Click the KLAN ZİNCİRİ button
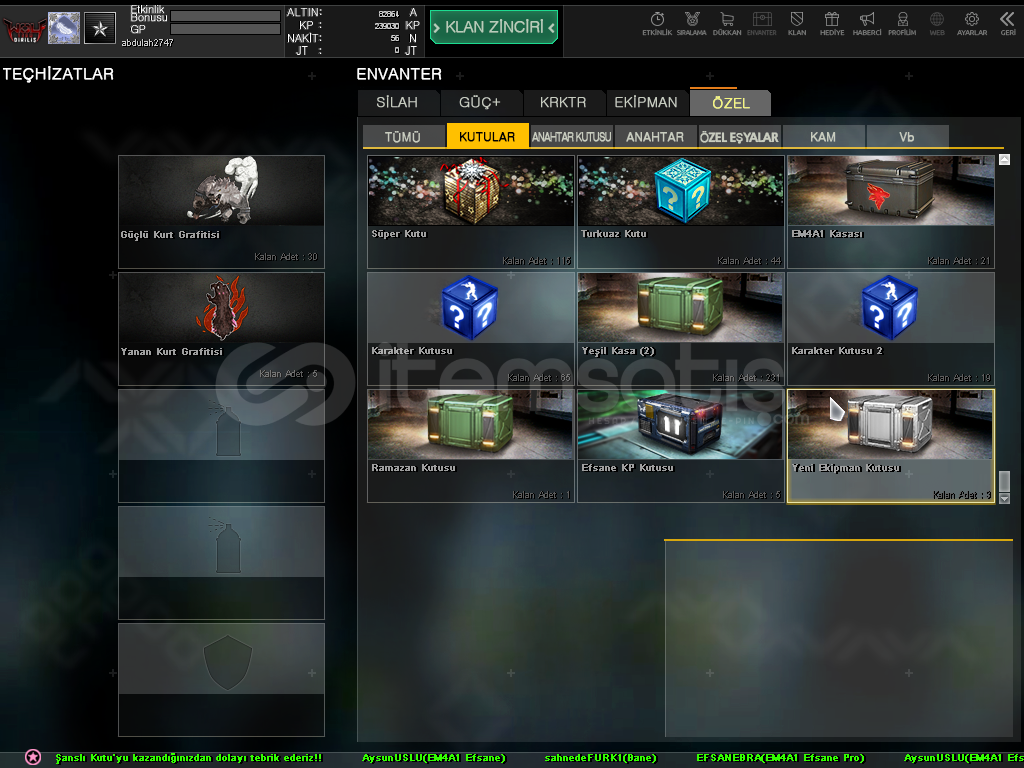 pos(494,27)
